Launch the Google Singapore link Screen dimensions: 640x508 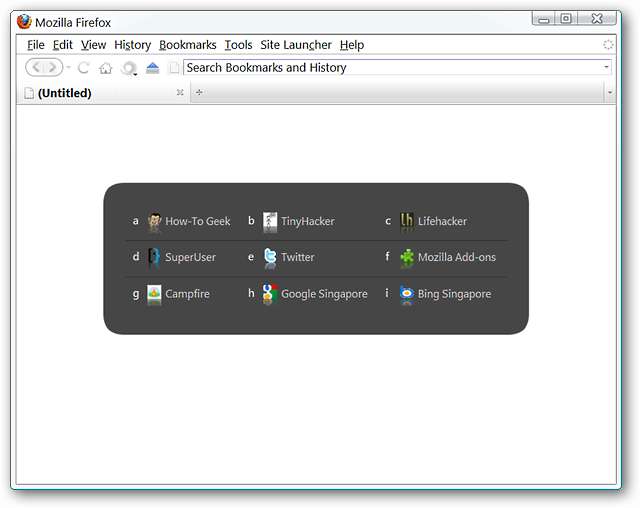(x=324, y=294)
